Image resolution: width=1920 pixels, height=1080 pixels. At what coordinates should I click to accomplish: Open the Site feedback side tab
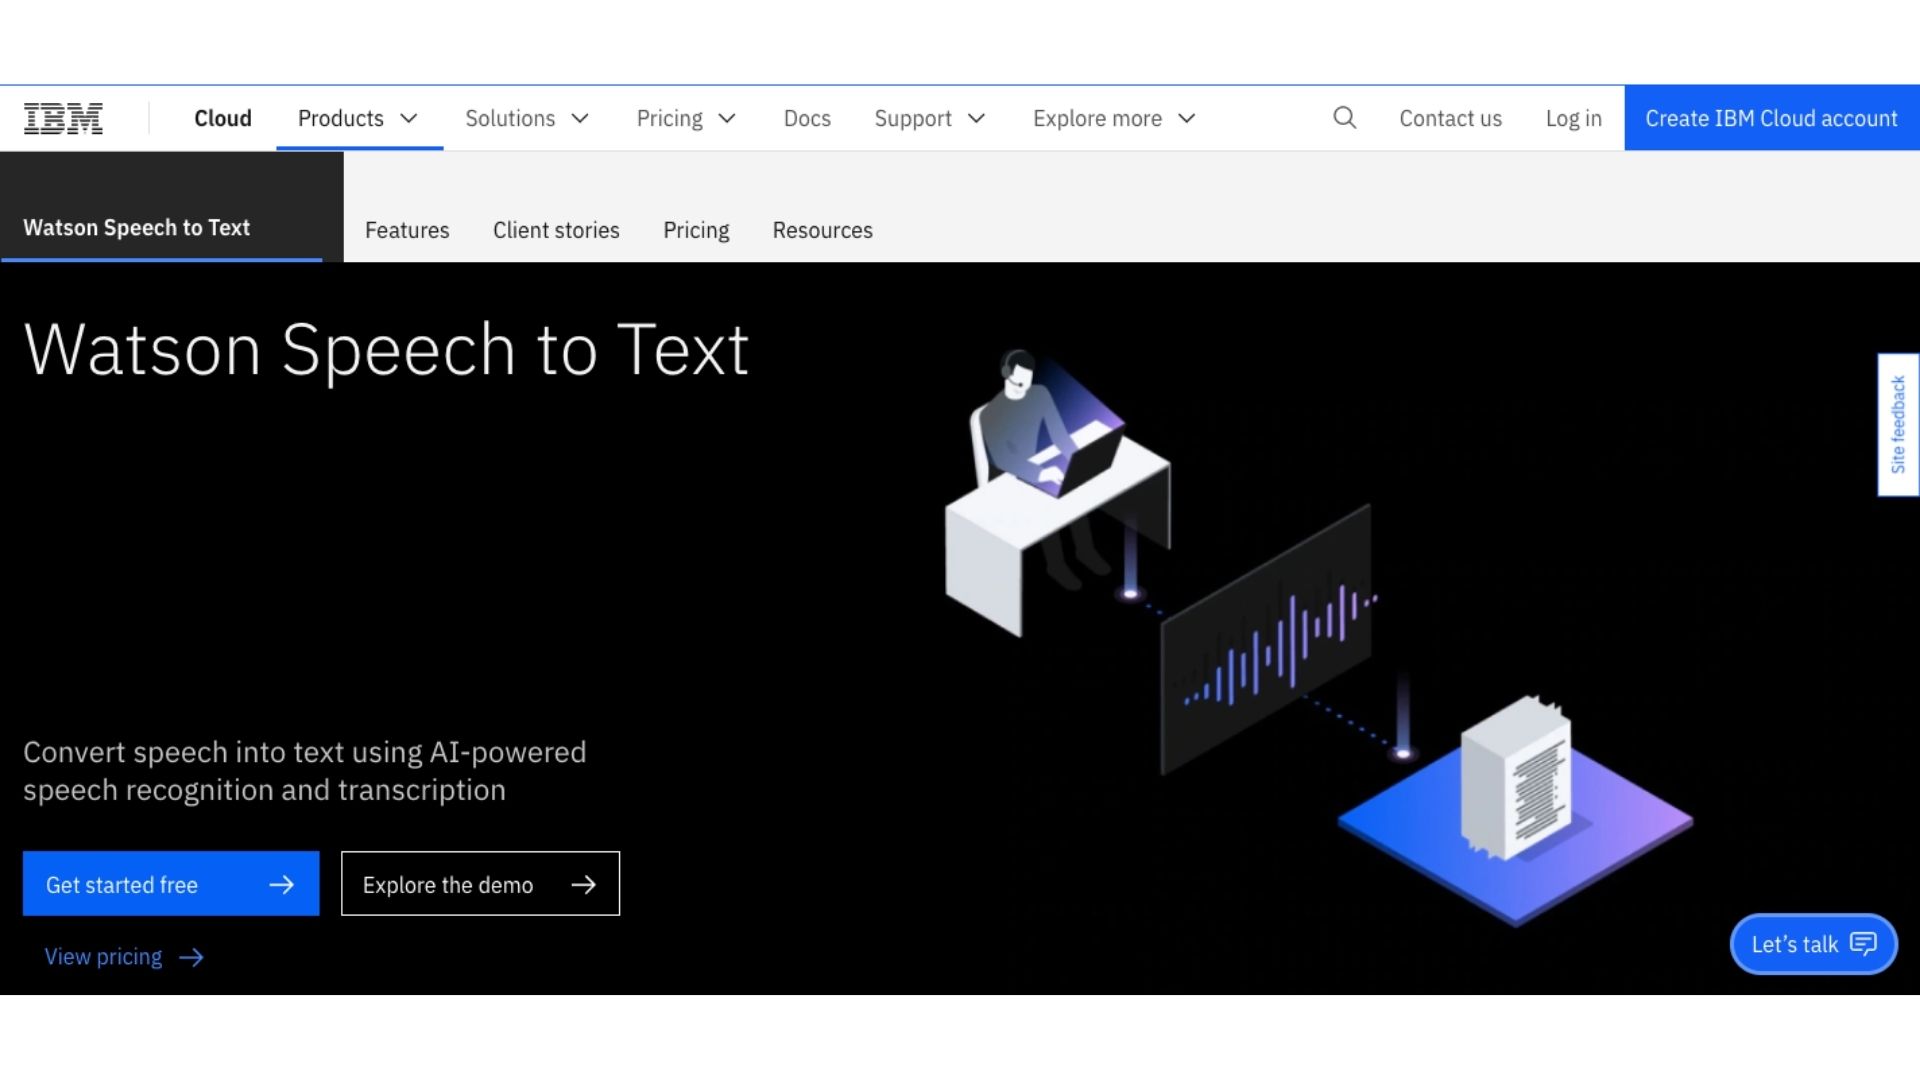click(x=1897, y=424)
